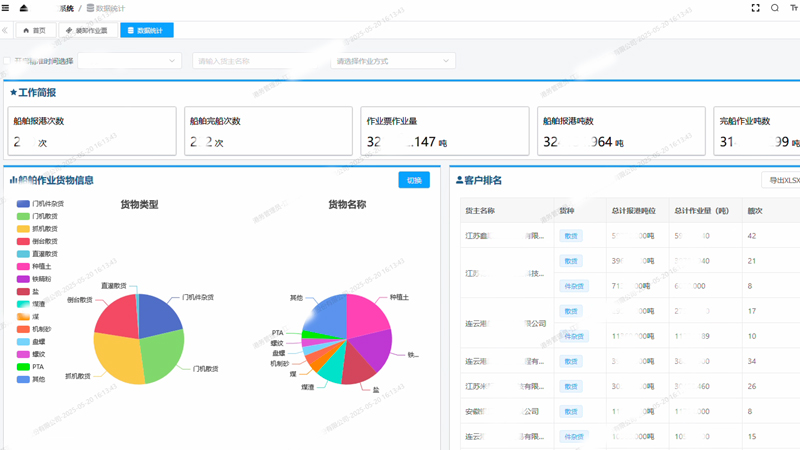Viewport: 800px width, 450px height.
Task: Toggle the 种植土 legend entry
Action: point(34,266)
